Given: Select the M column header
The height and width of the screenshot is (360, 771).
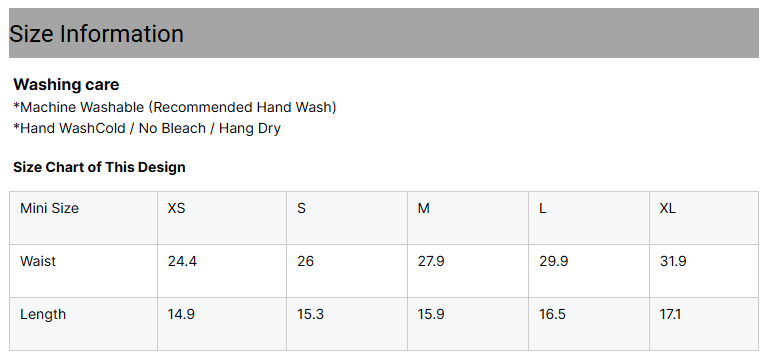Looking at the screenshot, I should pyautogui.click(x=468, y=218).
